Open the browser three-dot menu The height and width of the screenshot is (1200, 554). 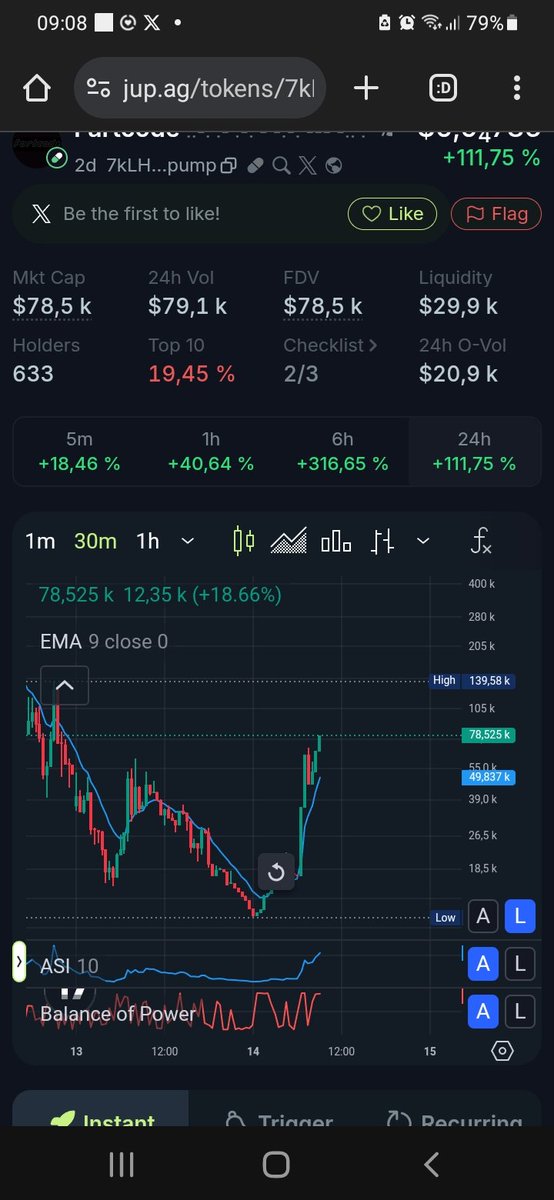pyautogui.click(x=516, y=89)
